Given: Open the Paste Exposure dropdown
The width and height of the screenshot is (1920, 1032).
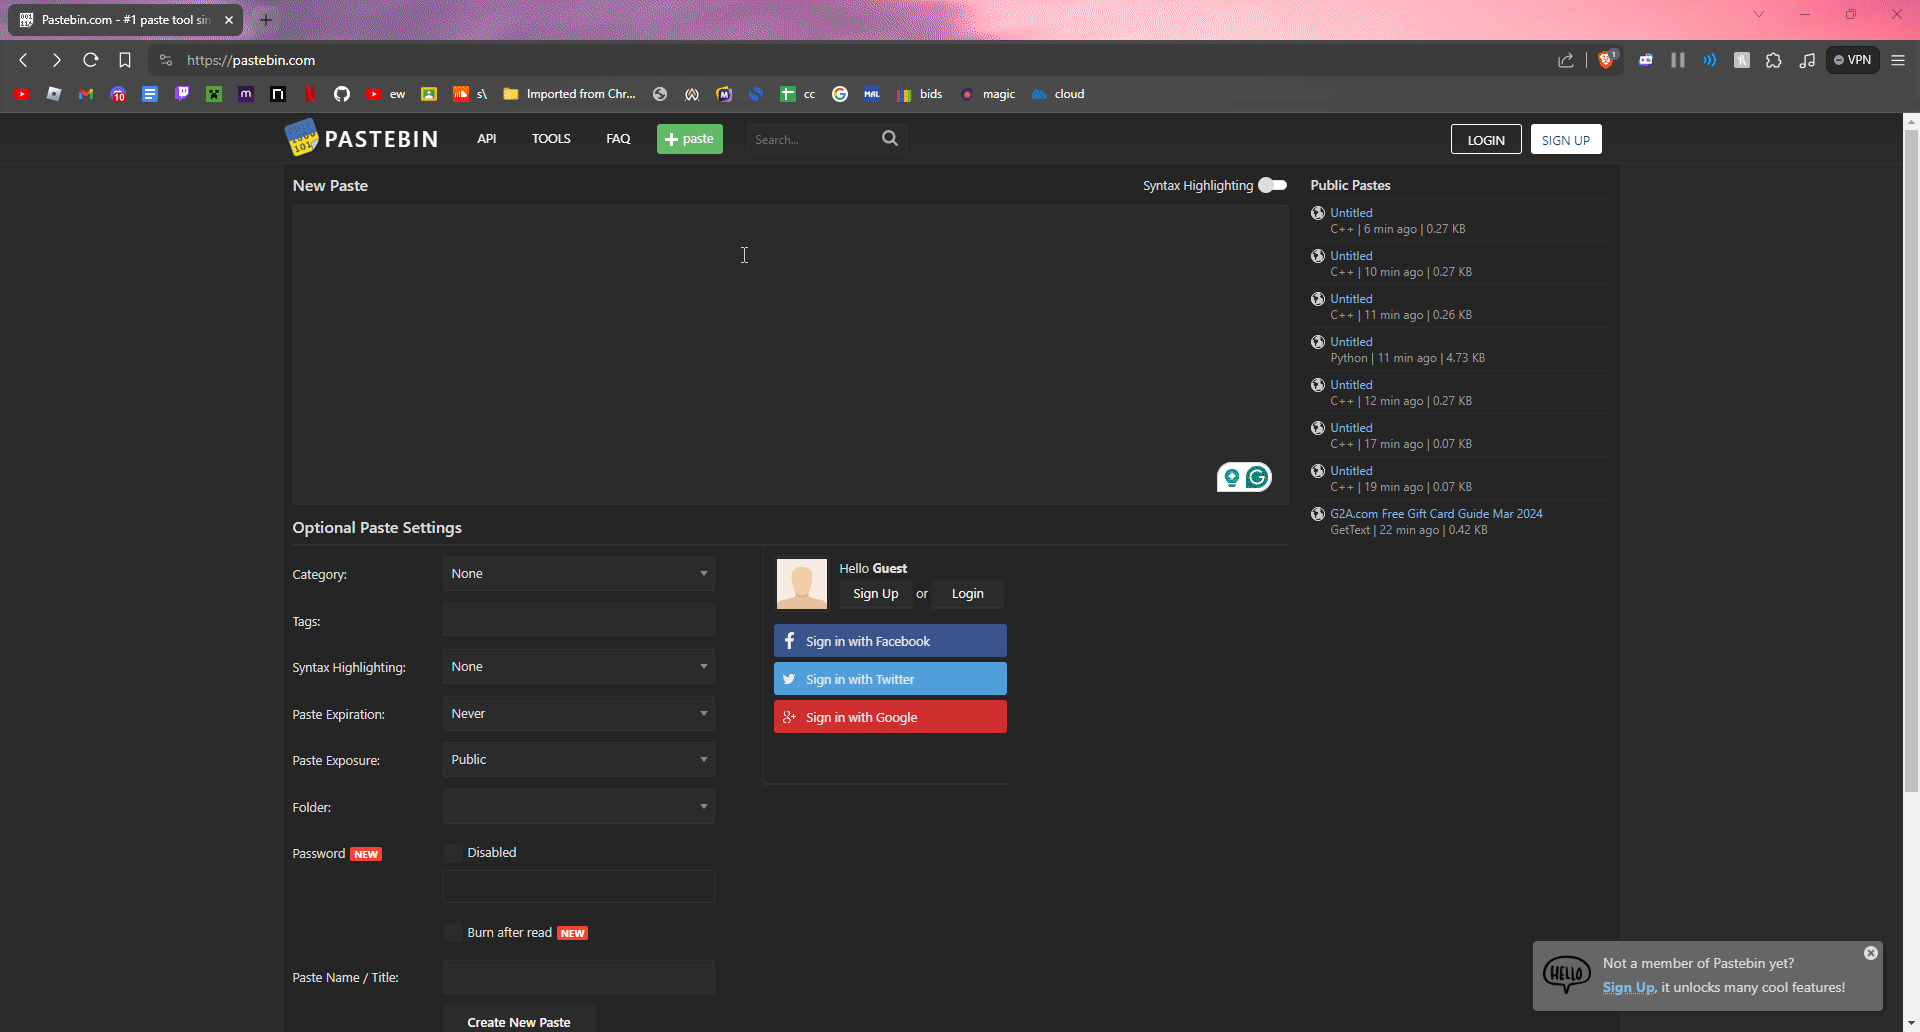Looking at the screenshot, I should tap(579, 760).
